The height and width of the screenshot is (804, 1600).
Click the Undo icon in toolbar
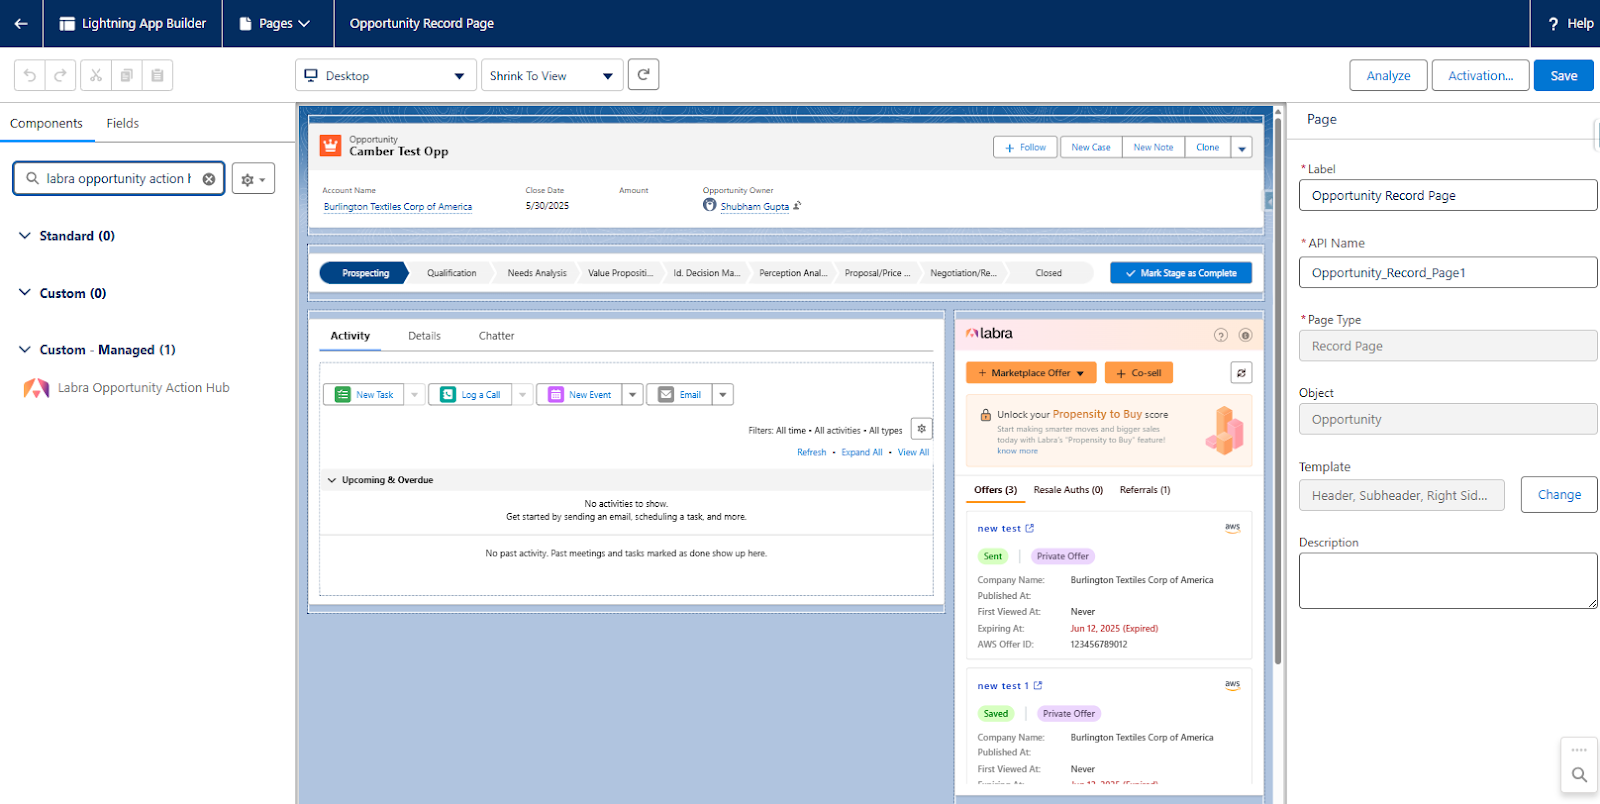[x=29, y=75]
